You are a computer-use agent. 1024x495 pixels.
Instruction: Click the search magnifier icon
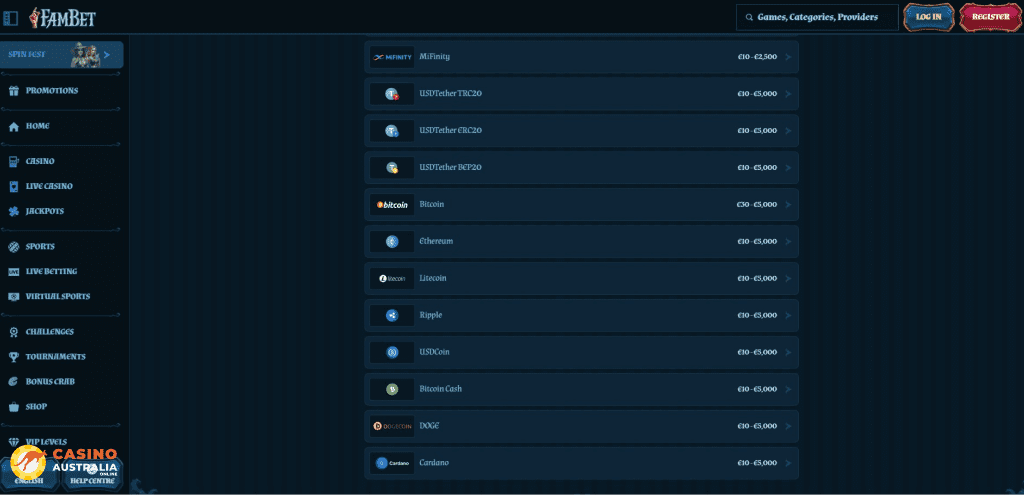click(750, 18)
